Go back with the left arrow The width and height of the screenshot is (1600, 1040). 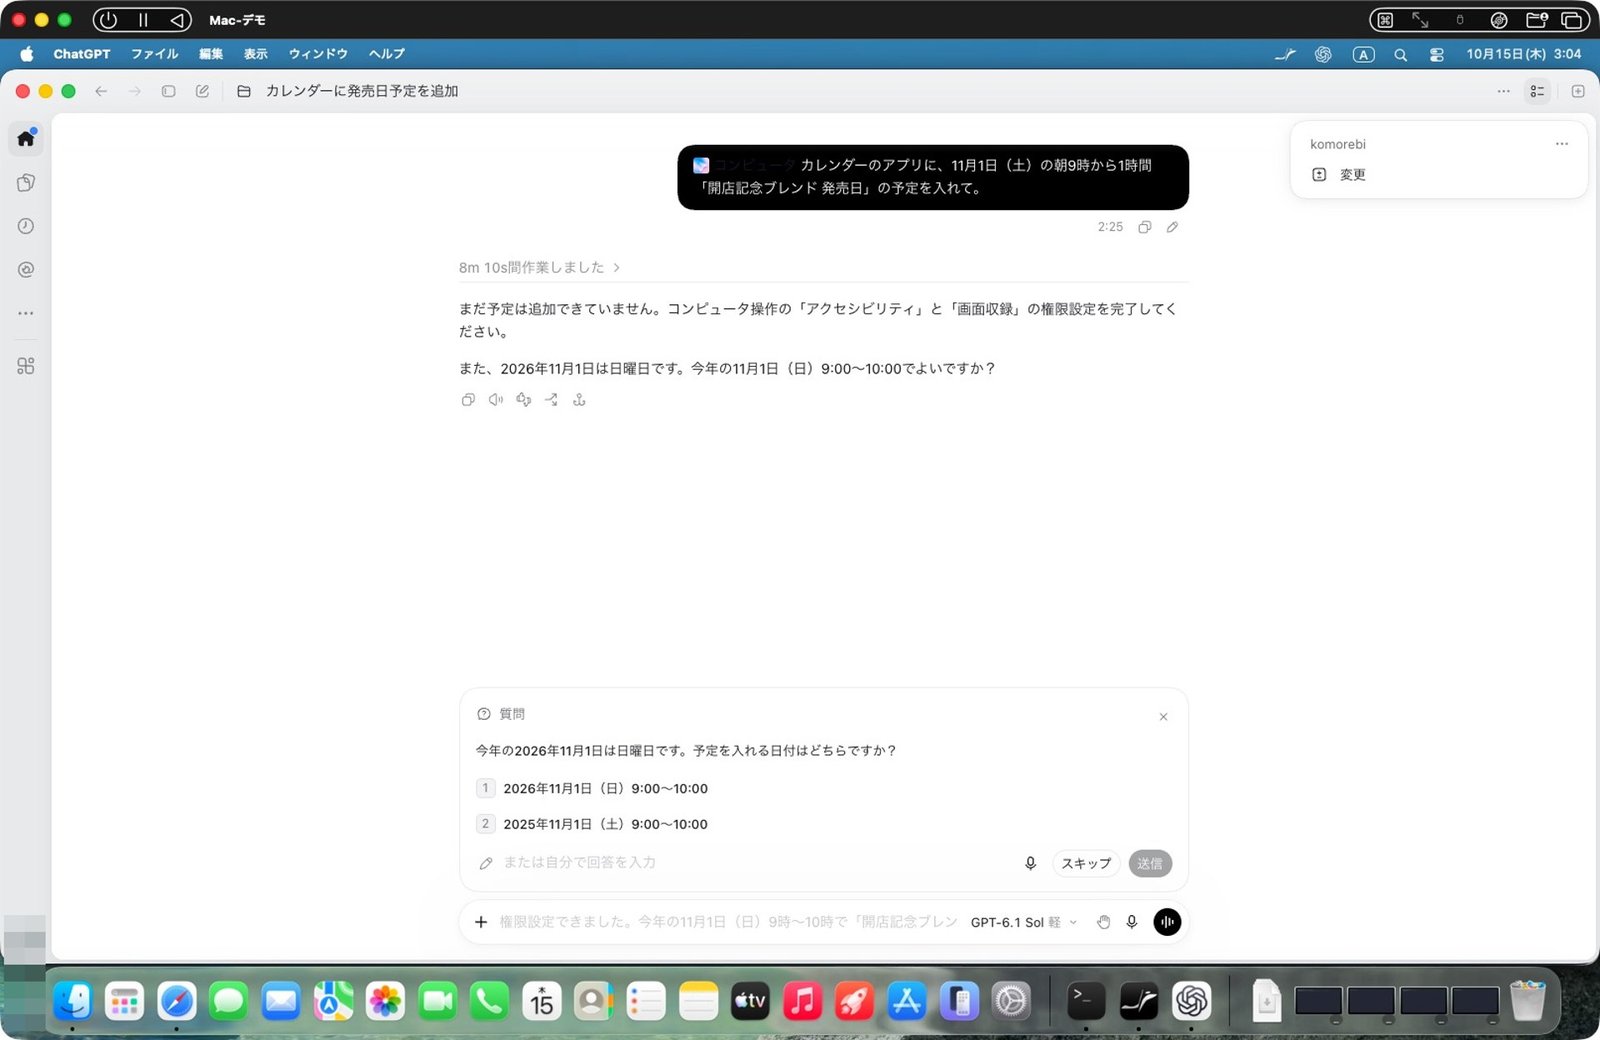101,91
